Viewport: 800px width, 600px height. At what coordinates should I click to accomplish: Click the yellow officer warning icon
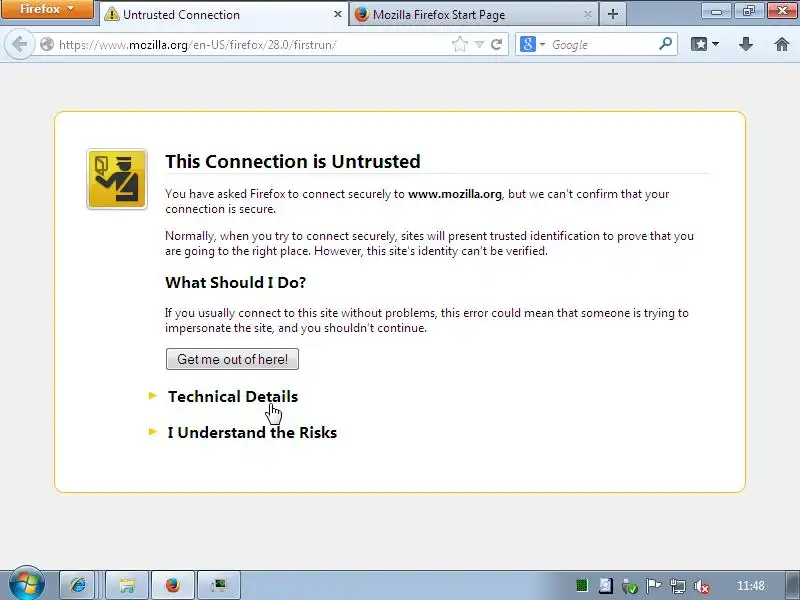(x=117, y=179)
